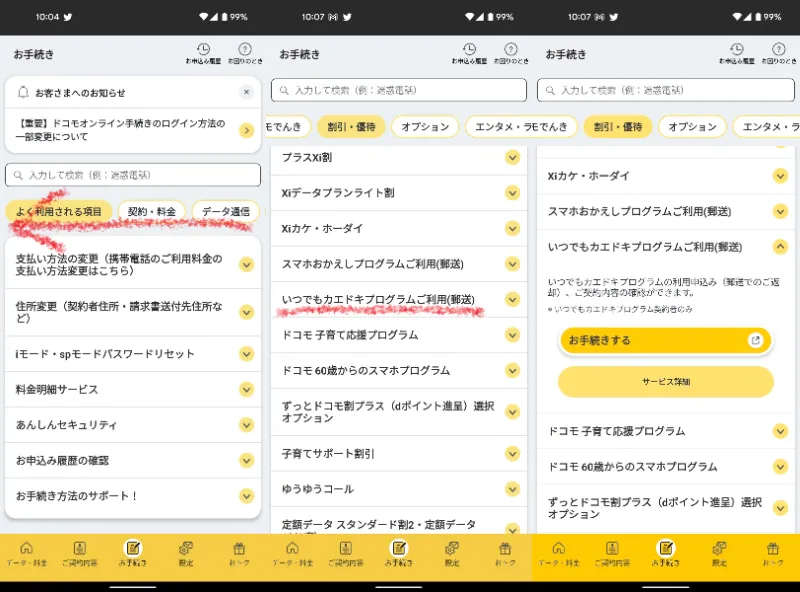Screen dimensions: 800x592
Task: Tap 設定 gear icon in middle screen nav
Action: pyautogui.click(x=452, y=554)
